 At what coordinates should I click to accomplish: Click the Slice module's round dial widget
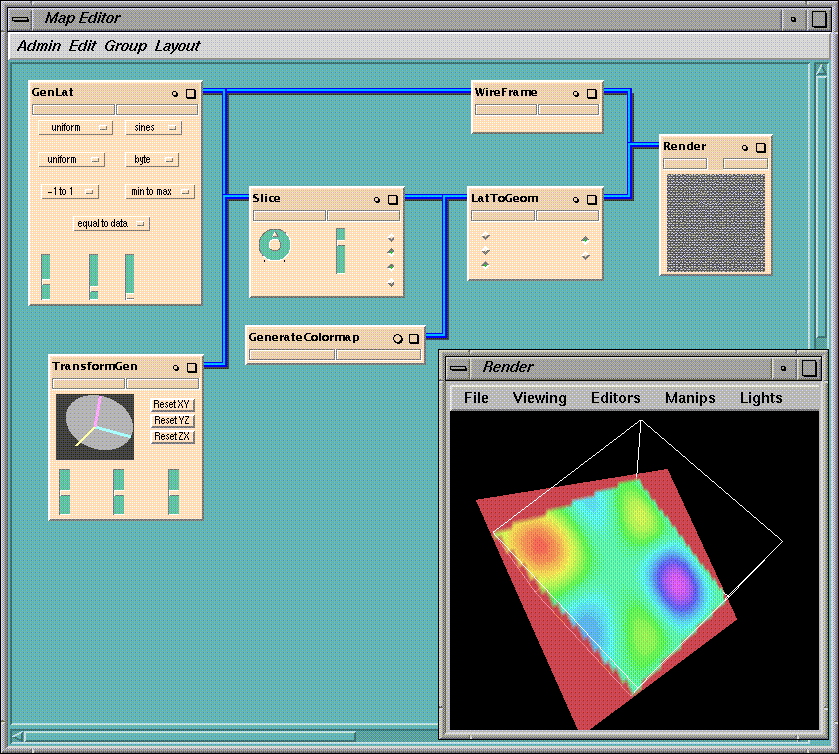[x=274, y=244]
